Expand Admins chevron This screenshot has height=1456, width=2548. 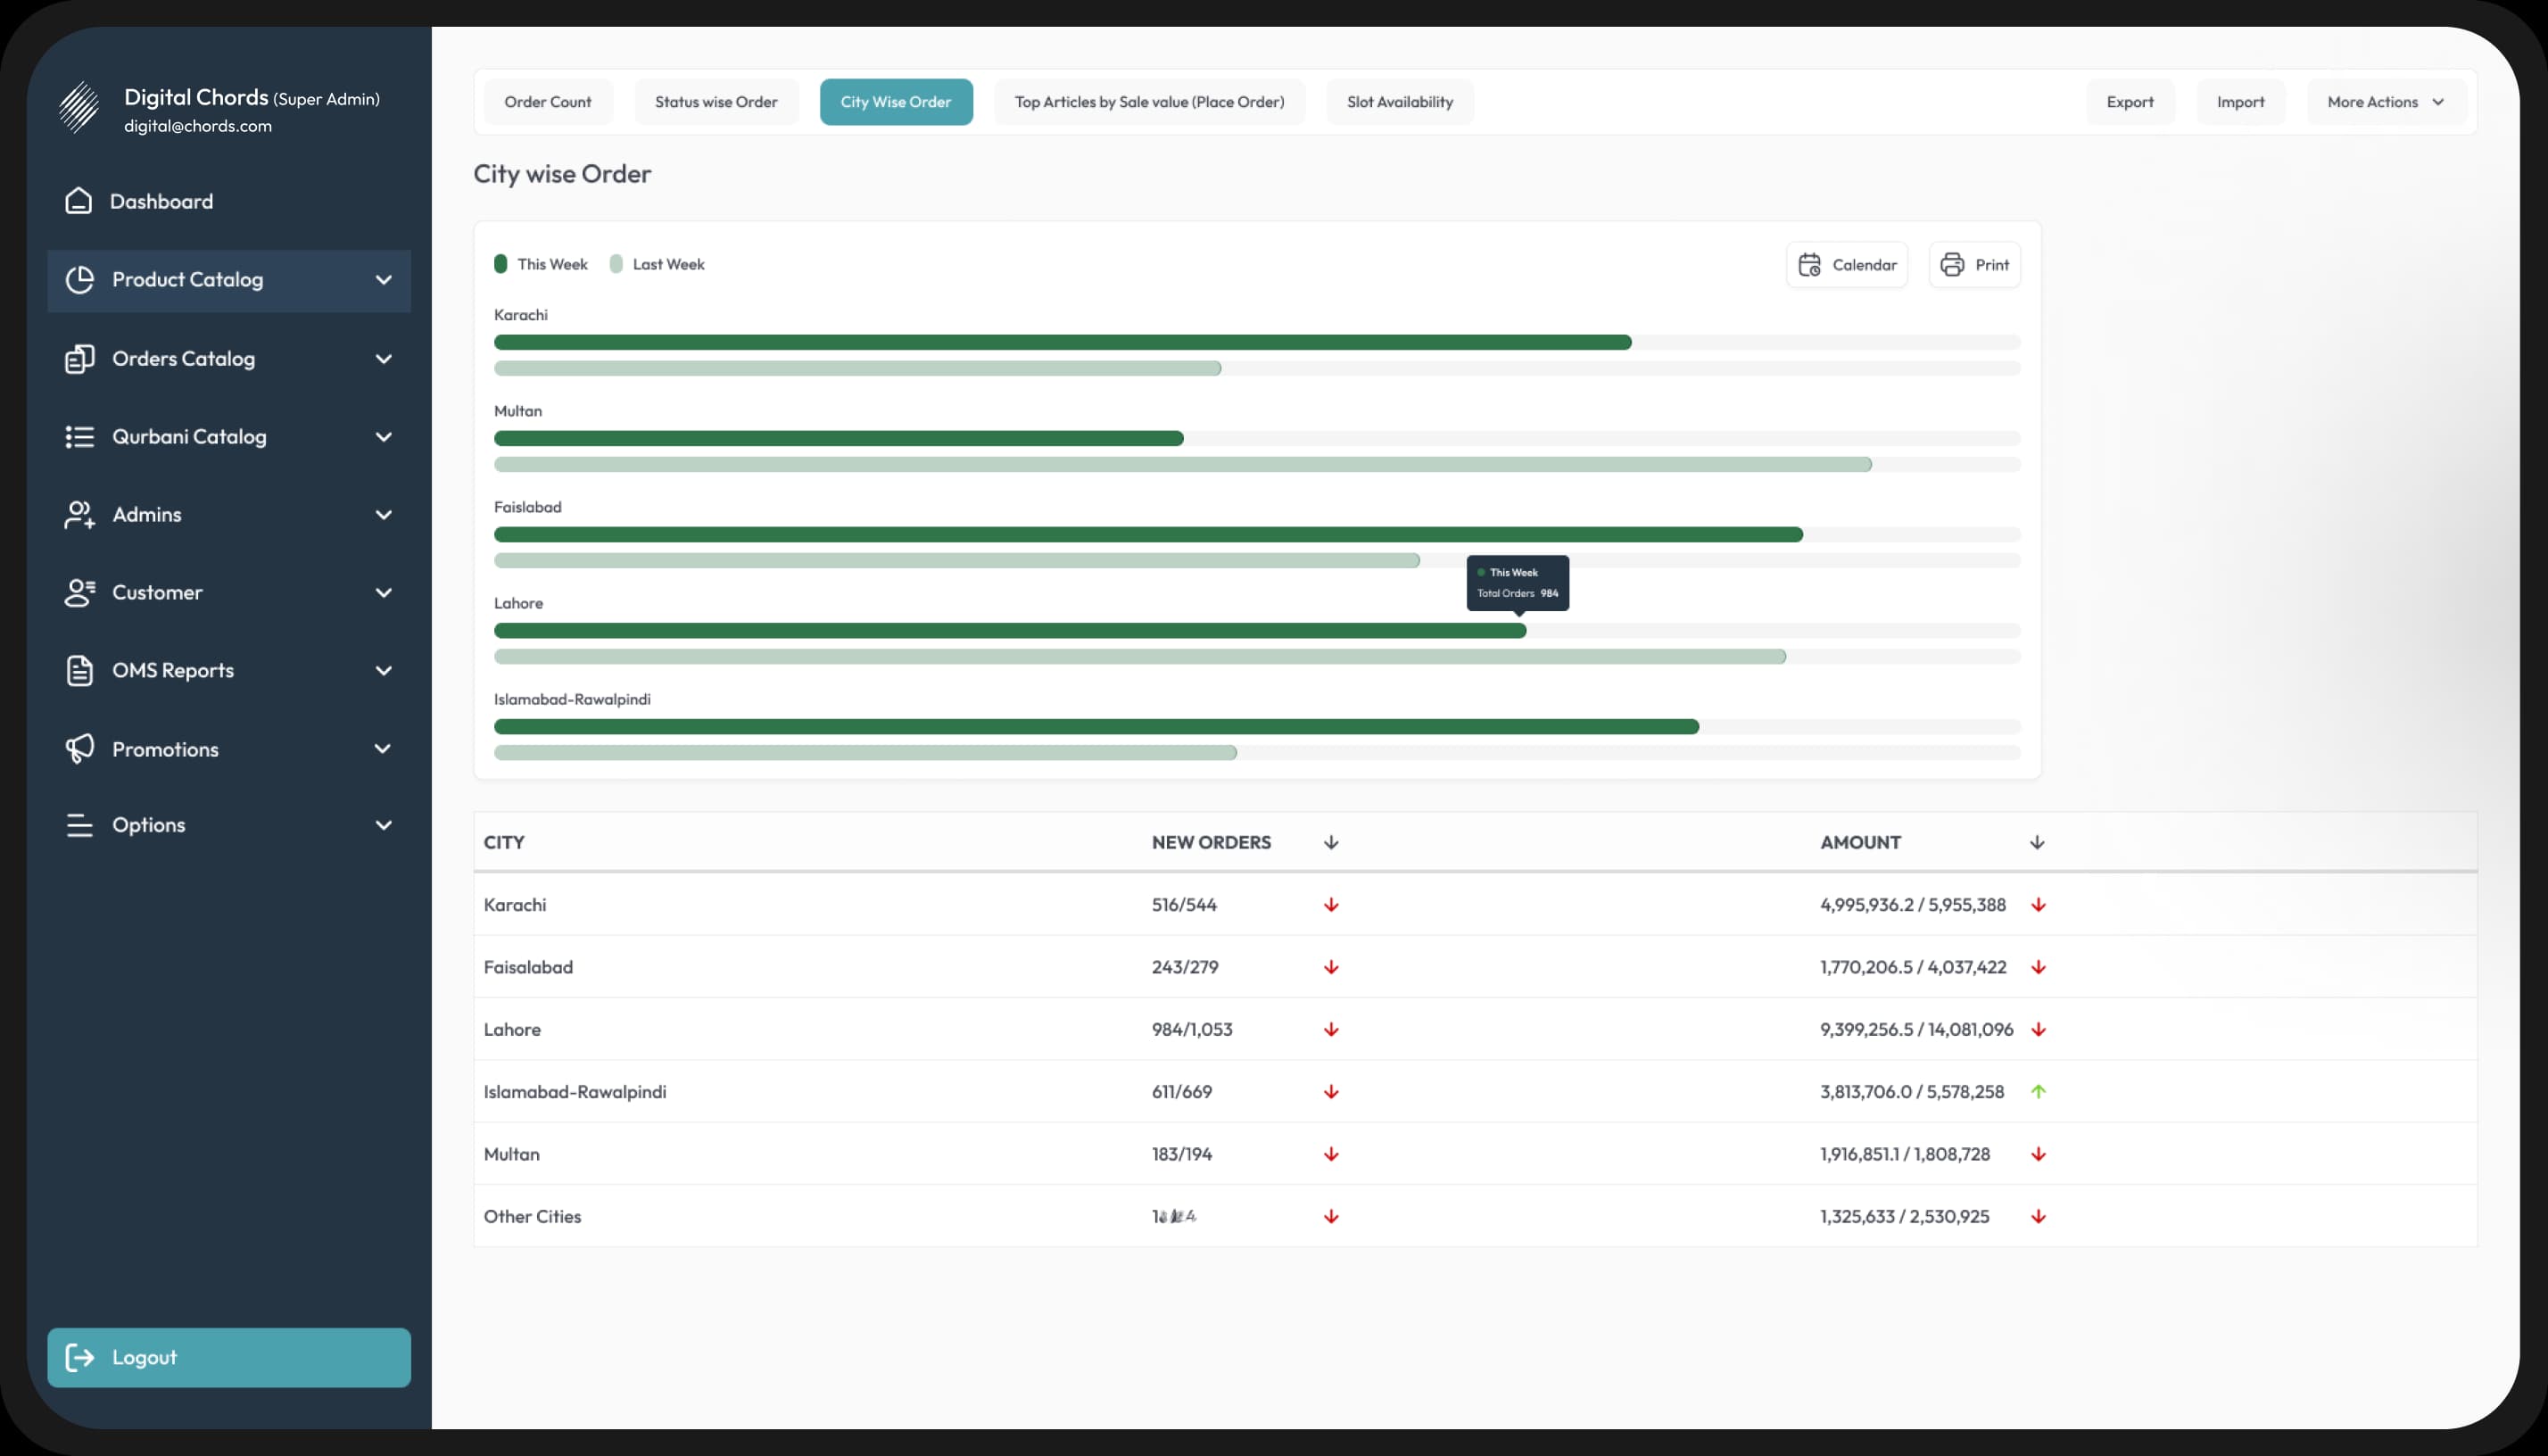pyautogui.click(x=383, y=515)
